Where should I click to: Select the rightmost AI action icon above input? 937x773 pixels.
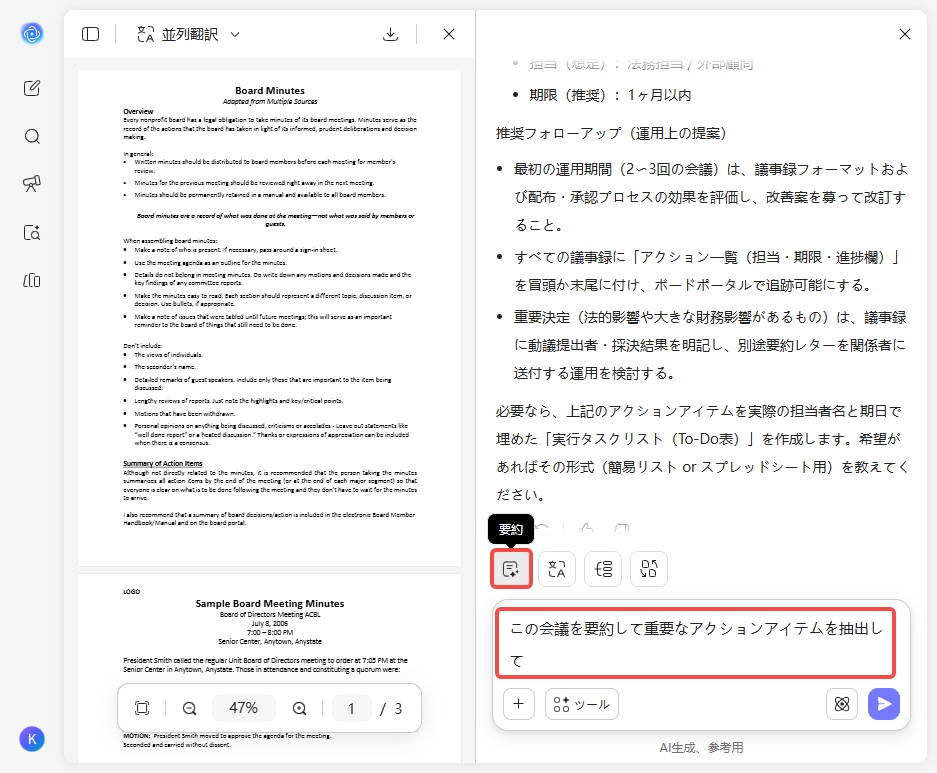point(648,568)
